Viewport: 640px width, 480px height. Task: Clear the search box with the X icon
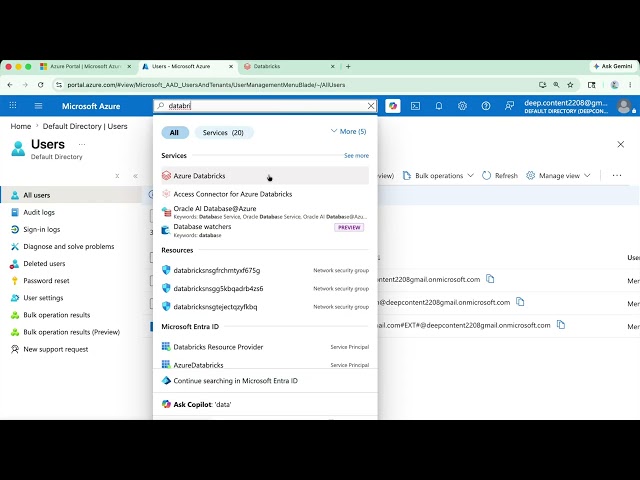point(371,106)
